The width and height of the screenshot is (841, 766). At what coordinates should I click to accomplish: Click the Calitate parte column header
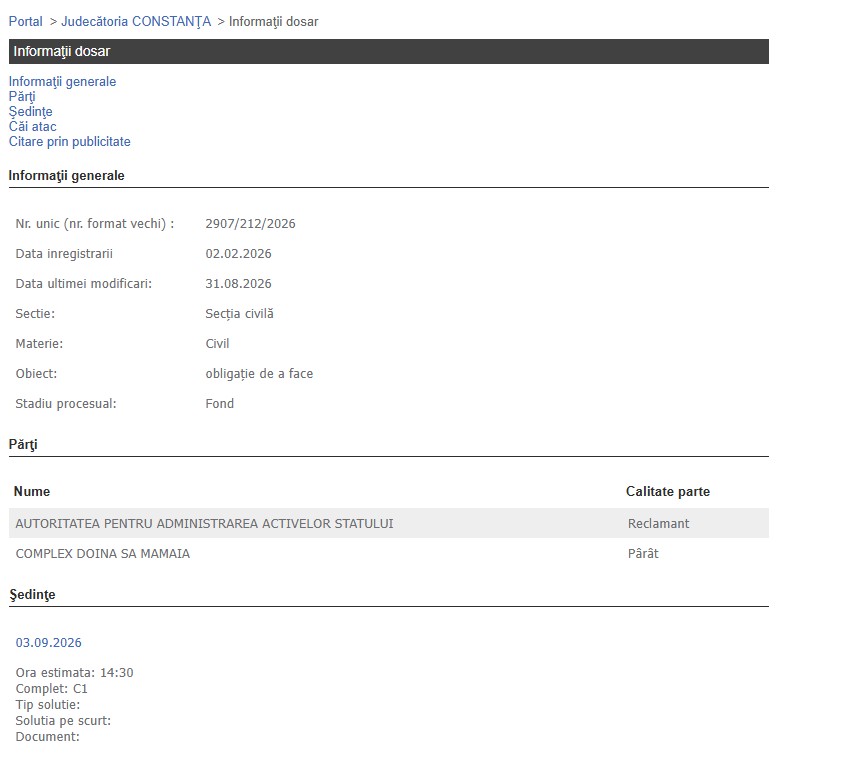(668, 491)
